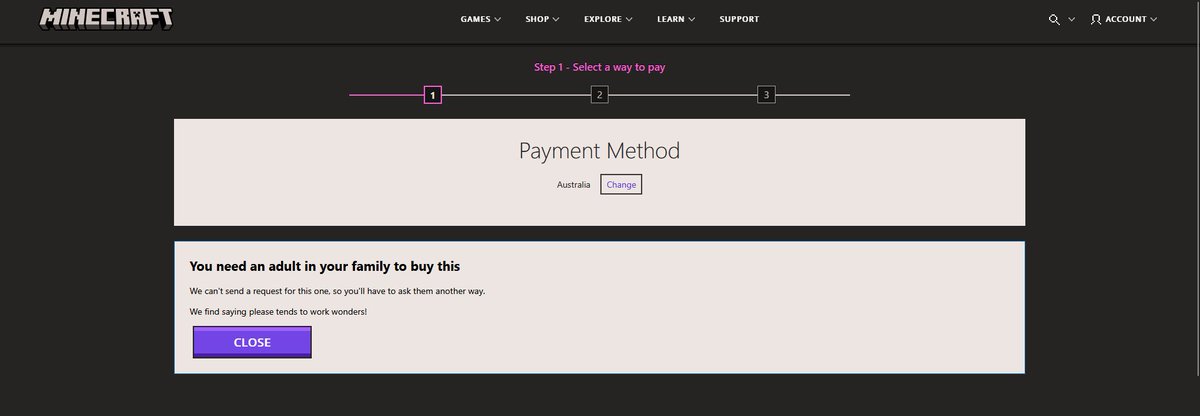Select step 2 in the progress indicator
The width and height of the screenshot is (1200, 416).
[x=599, y=95]
